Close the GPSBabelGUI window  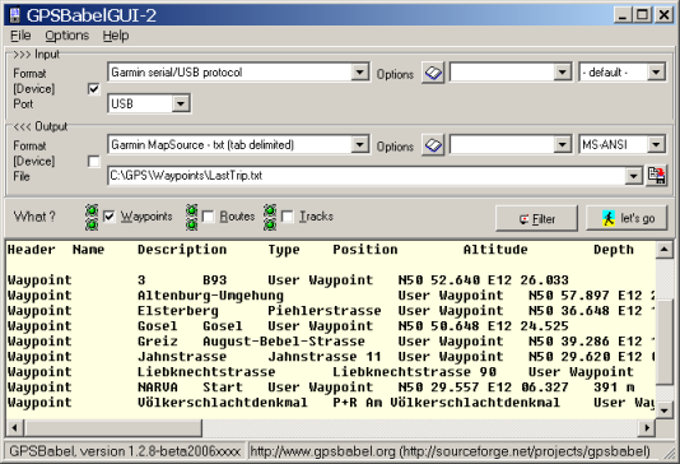(664, 15)
